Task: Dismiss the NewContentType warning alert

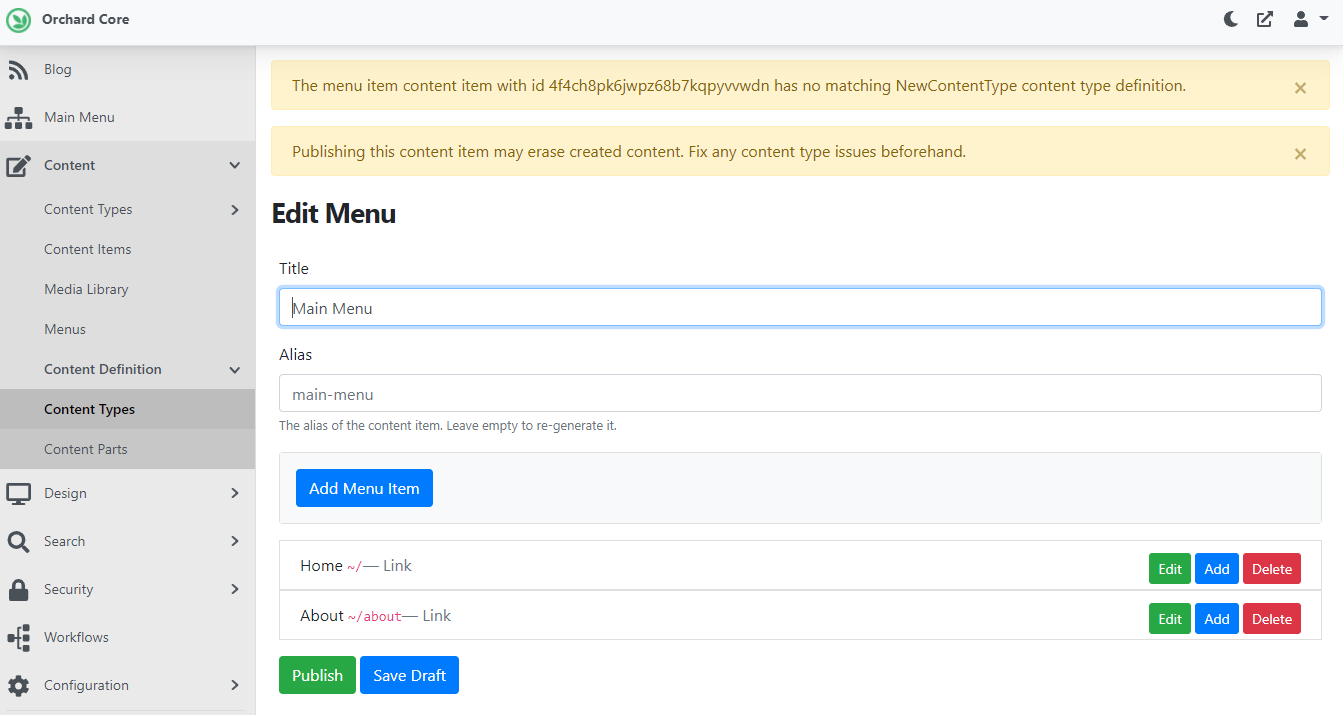Action: (x=1300, y=88)
